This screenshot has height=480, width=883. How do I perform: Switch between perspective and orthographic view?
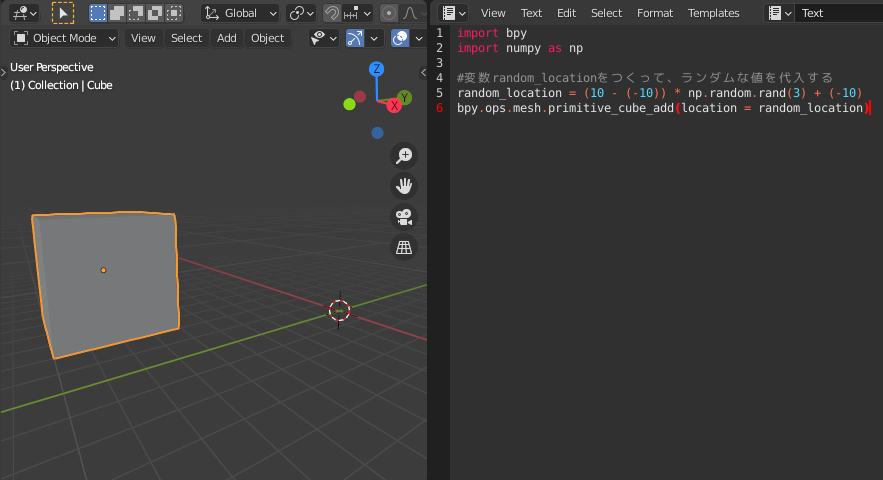tap(404, 247)
